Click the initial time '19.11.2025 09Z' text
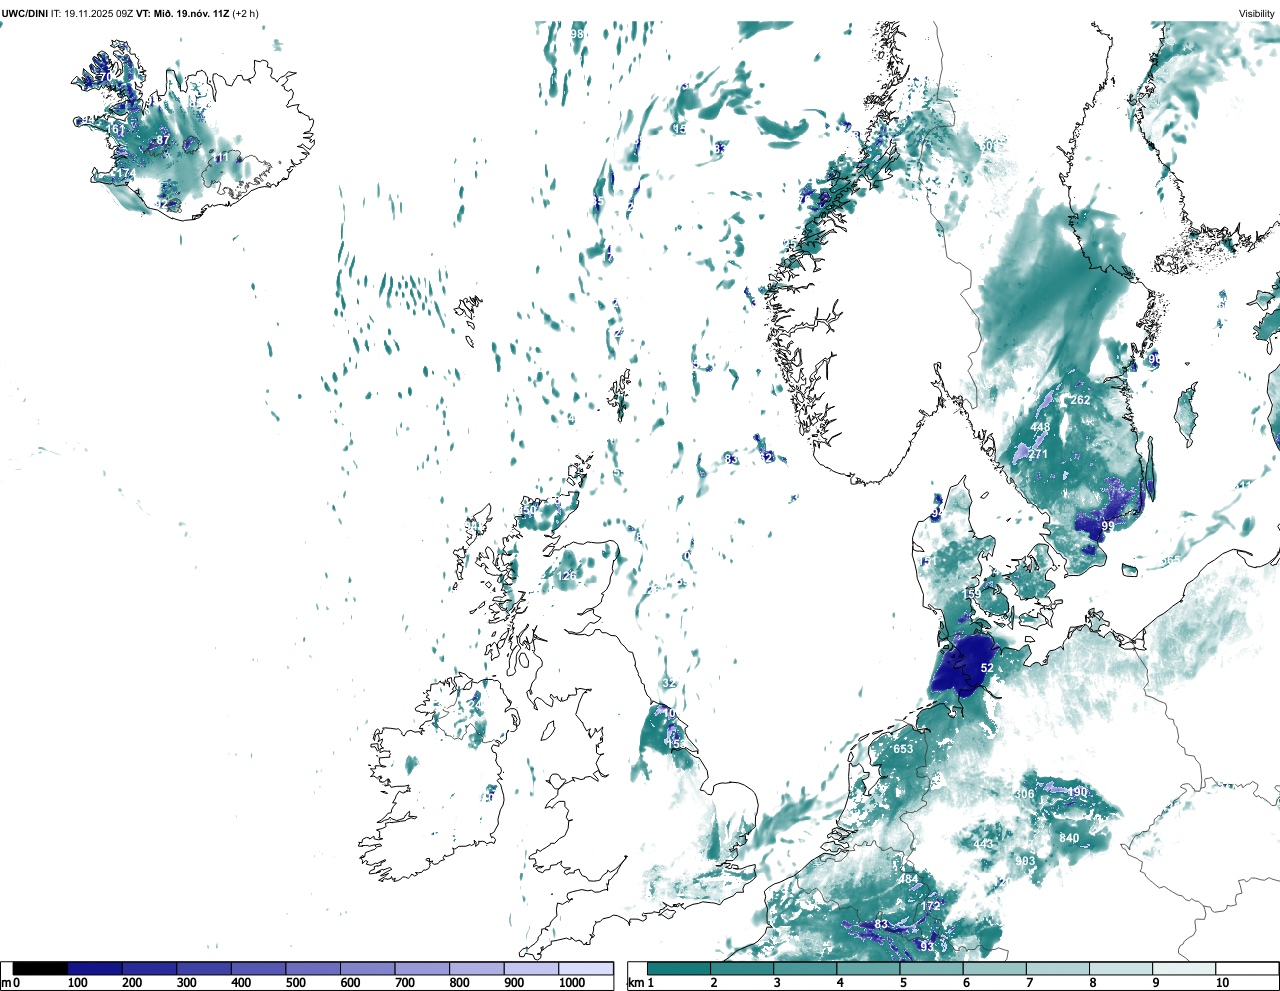Image resolution: width=1280 pixels, height=991 pixels. click(98, 13)
